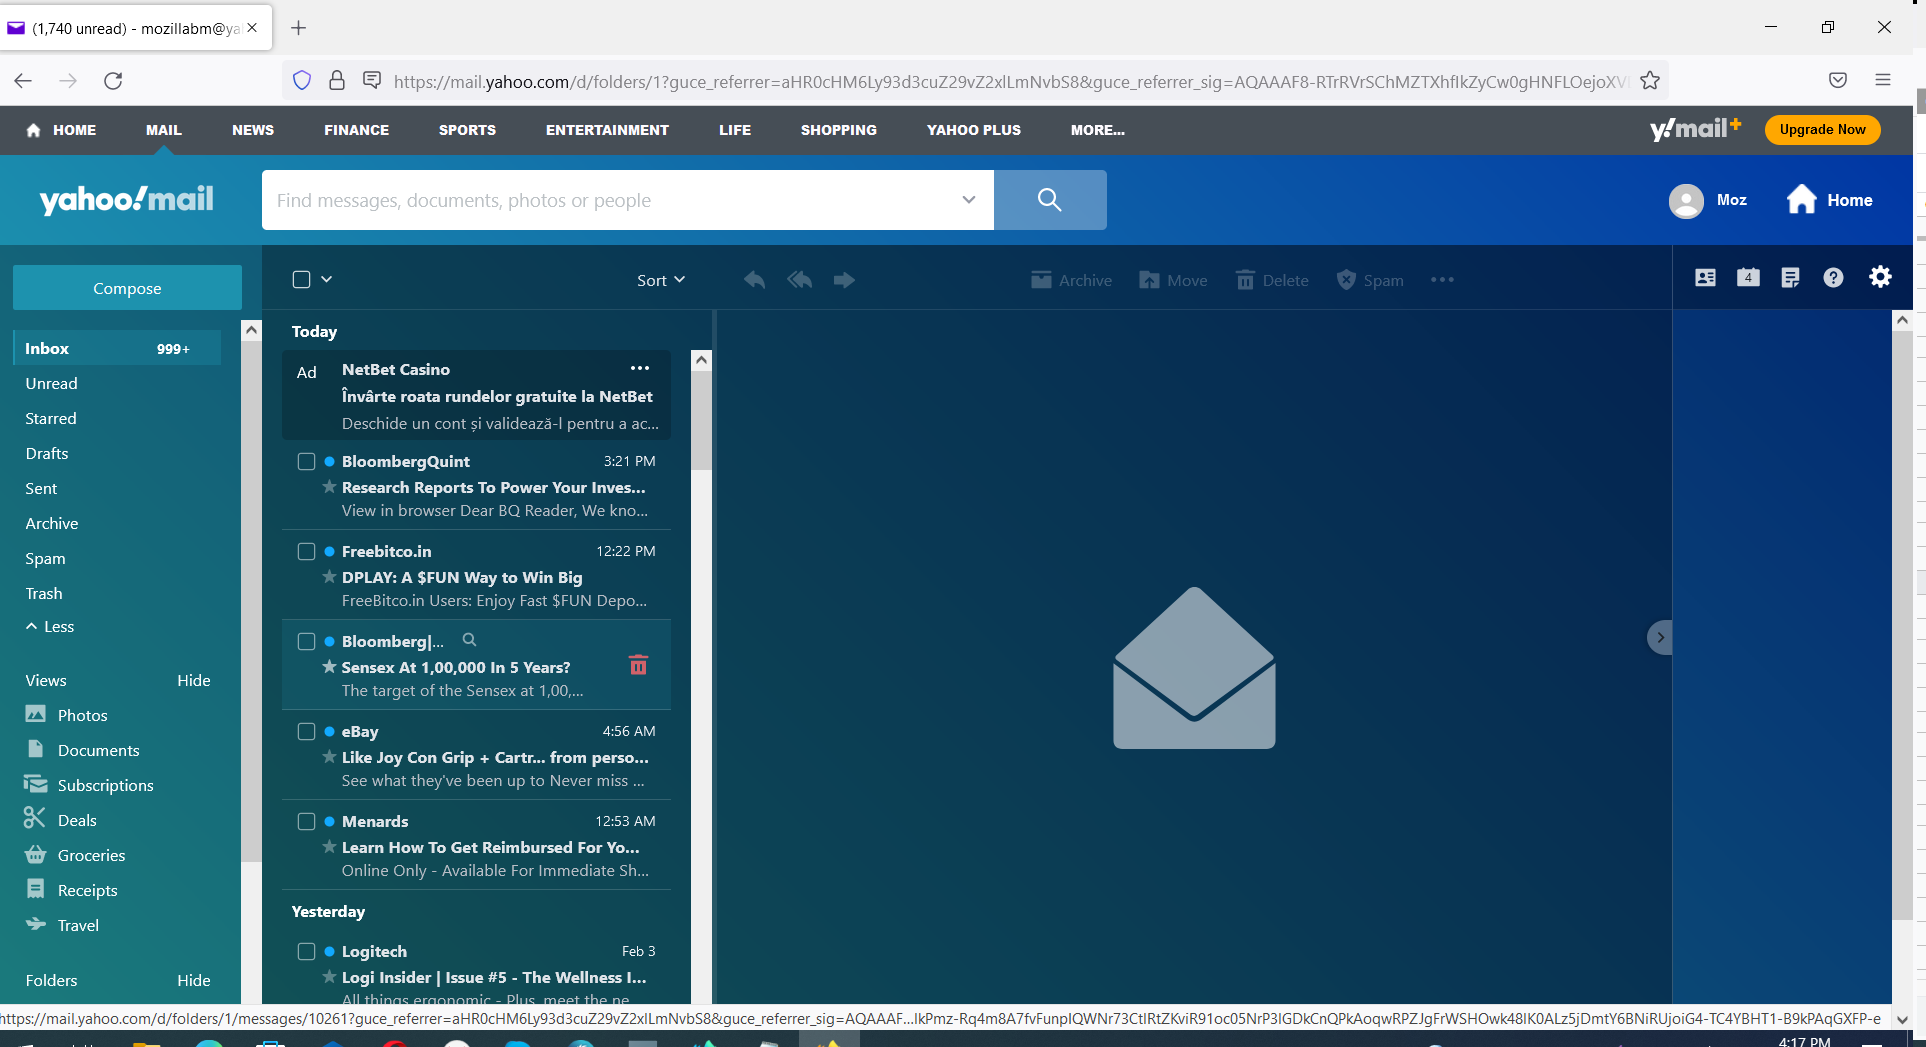Open the Pocket save icon in browser toolbar
The height and width of the screenshot is (1047, 1926).
pyautogui.click(x=1838, y=80)
